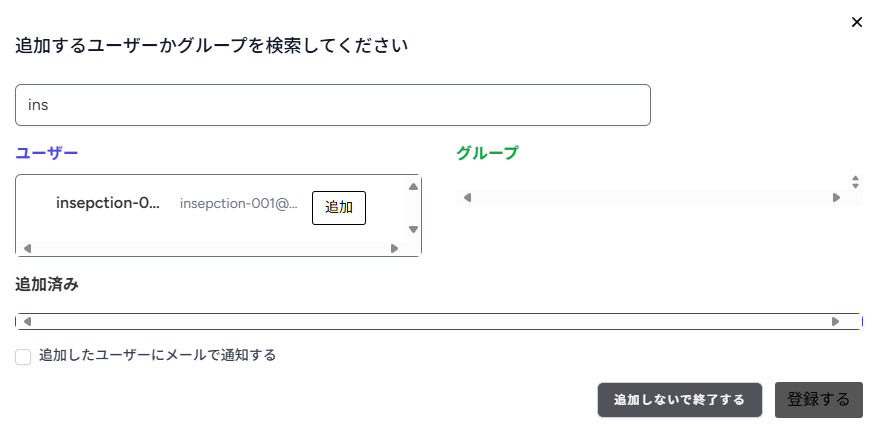This screenshot has width=881, height=425.
Task: Click left arrow of グループ list horizontal scrollbar
Action: pos(467,197)
